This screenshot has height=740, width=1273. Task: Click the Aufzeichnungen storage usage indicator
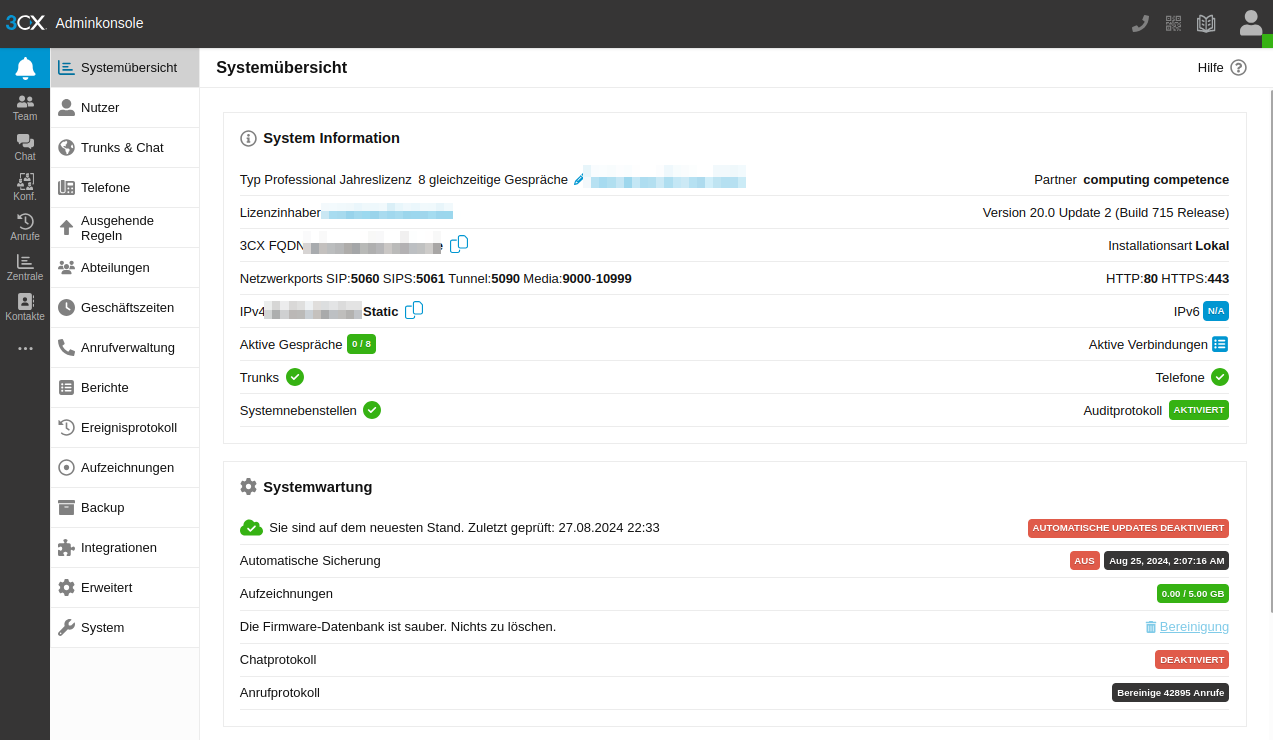coord(1192,594)
